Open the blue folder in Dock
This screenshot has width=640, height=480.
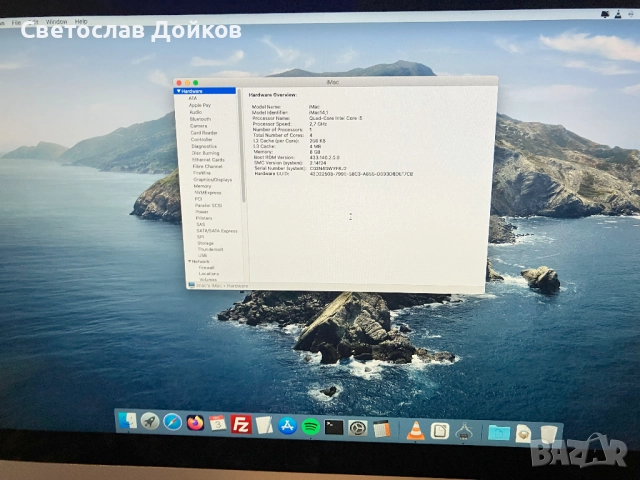(x=499, y=433)
